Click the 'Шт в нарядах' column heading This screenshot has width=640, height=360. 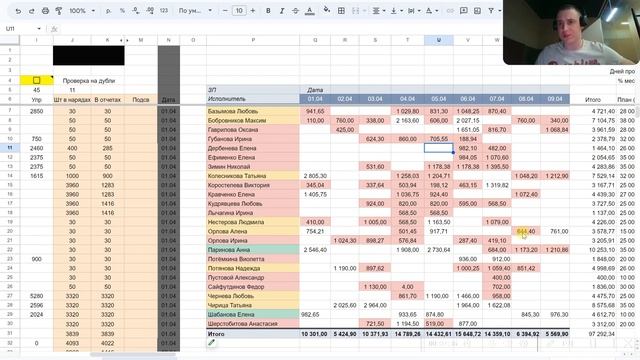click(72, 100)
